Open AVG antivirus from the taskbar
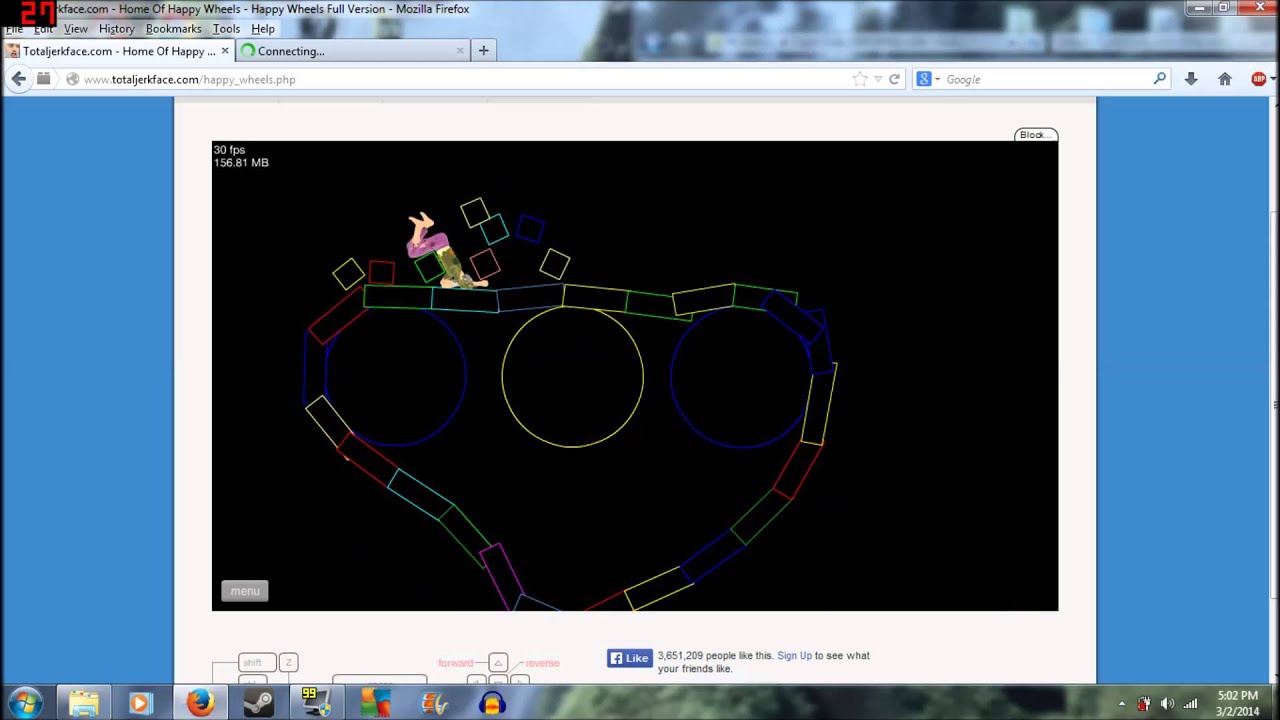 point(376,703)
